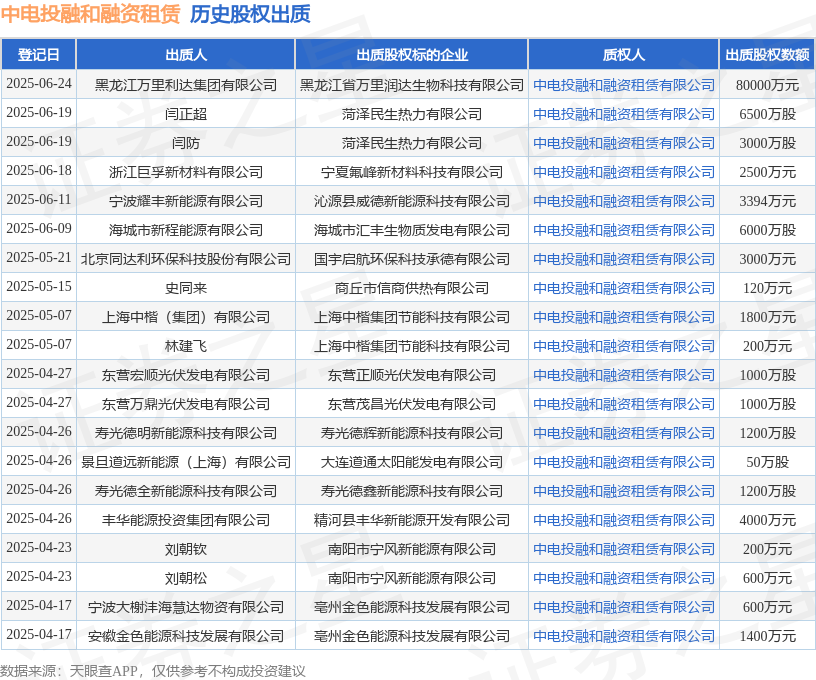816x680 pixels.
Task: Click pledgor 丰华能源投资集团有限公司
Action: point(186,520)
